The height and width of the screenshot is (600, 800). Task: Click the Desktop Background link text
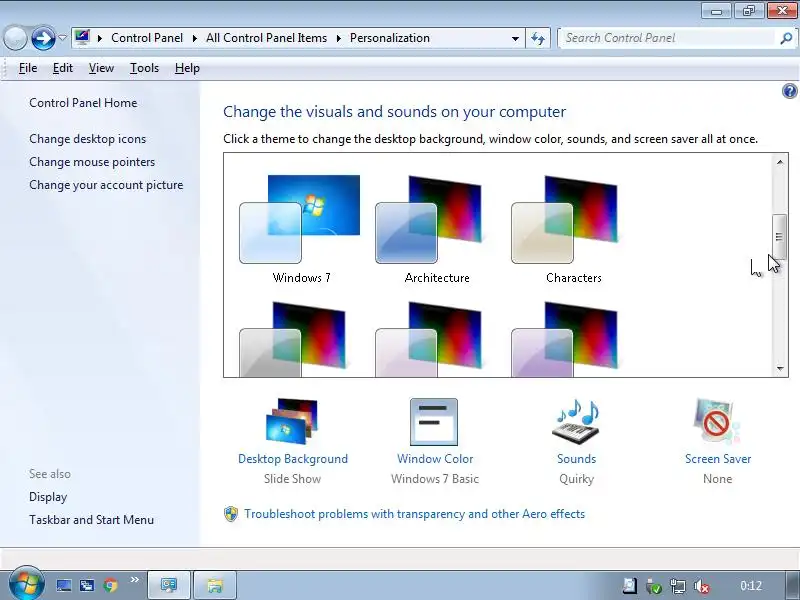293,459
